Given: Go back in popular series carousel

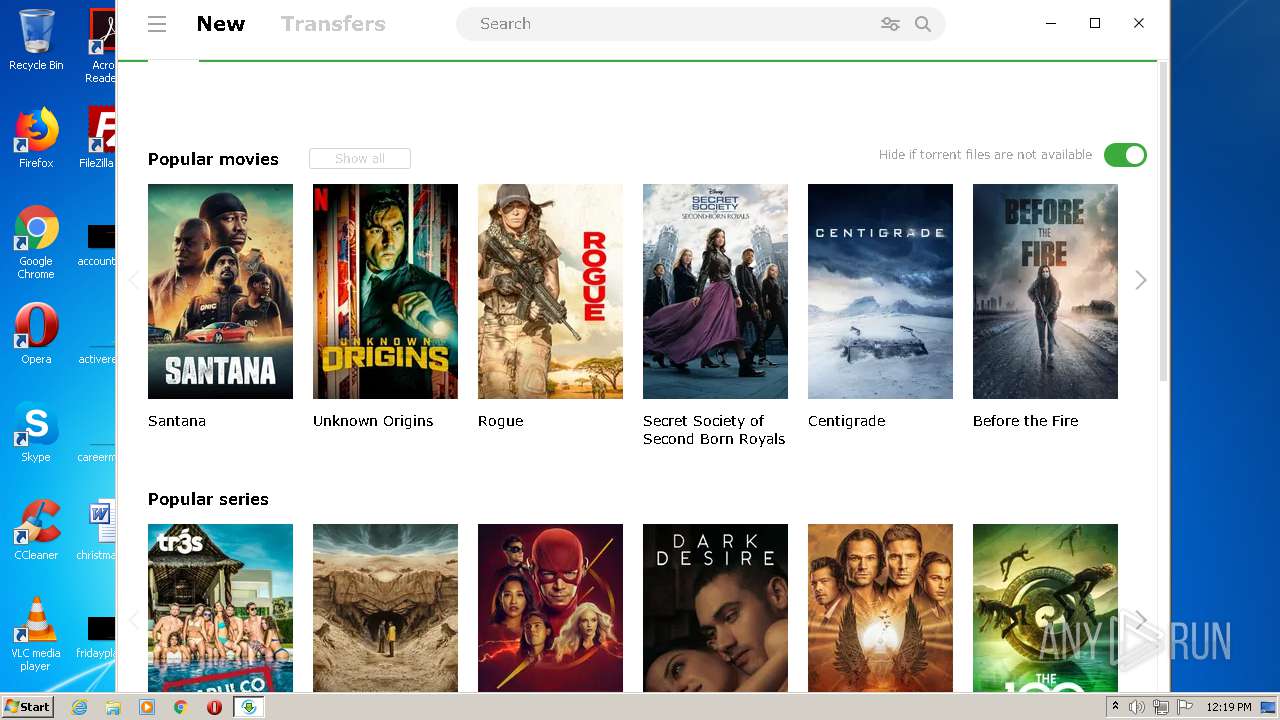Looking at the screenshot, I should pyautogui.click(x=133, y=620).
